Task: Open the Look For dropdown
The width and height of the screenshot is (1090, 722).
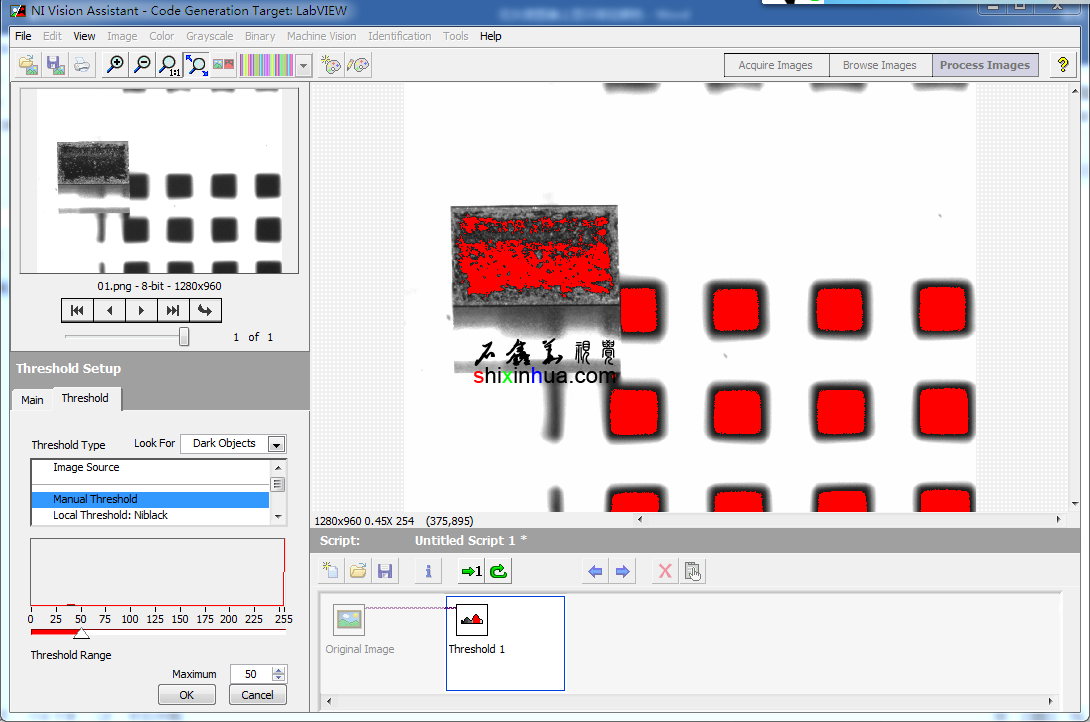Action: point(276,444)
